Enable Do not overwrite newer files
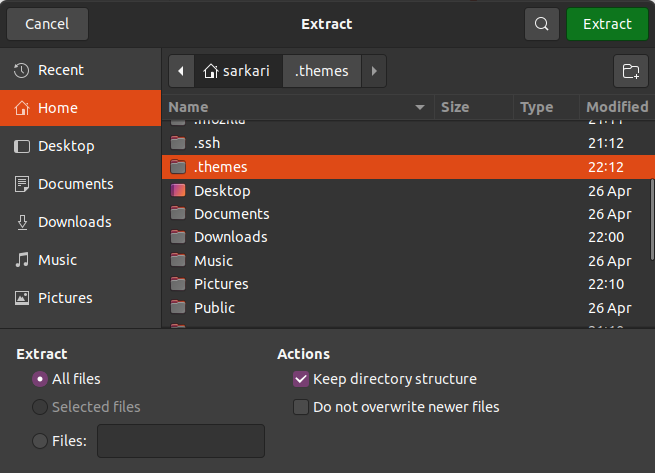655x473 pixels. (x=300, y=407)
